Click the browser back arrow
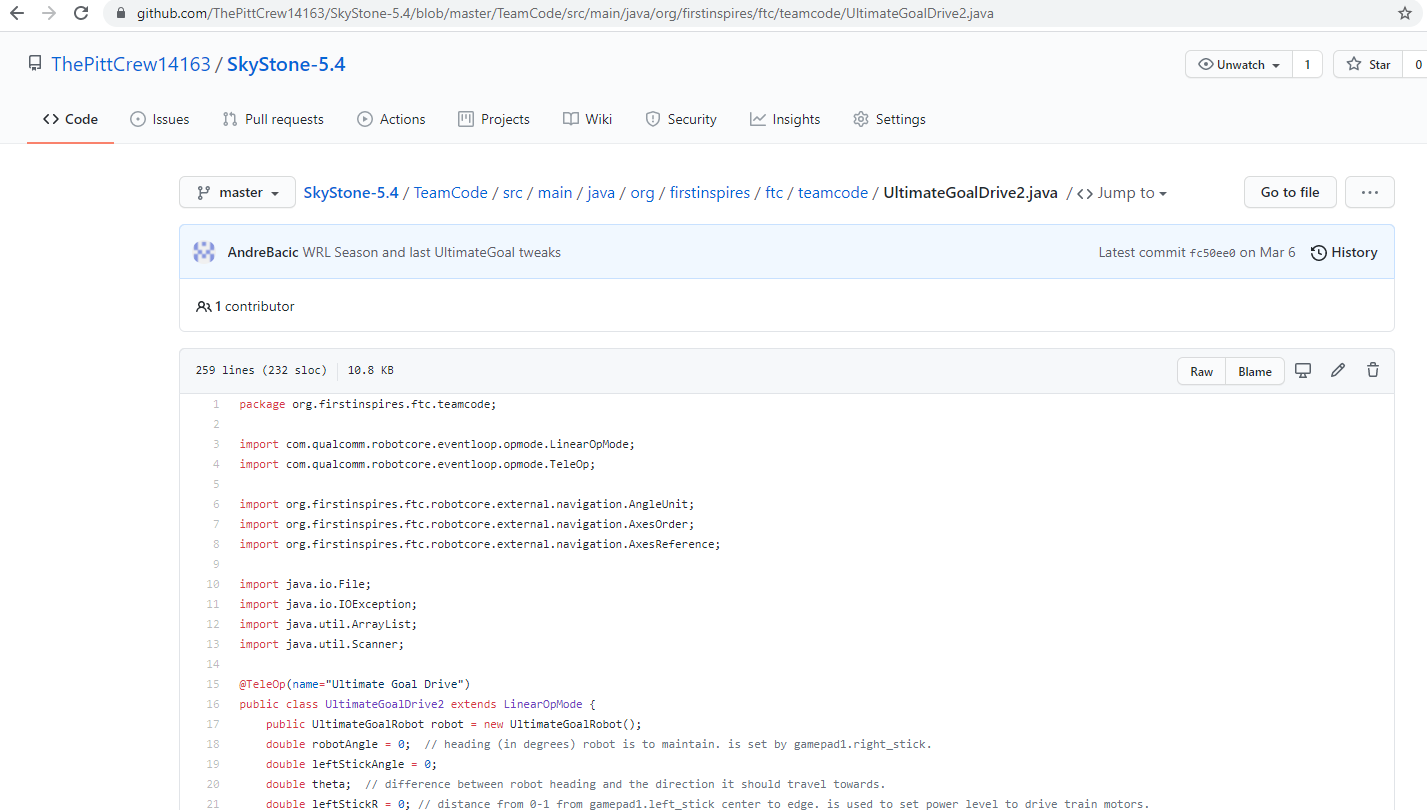The height and width of the screenshot is (810, 1427). pyautogui.click(x=17, y=14)
